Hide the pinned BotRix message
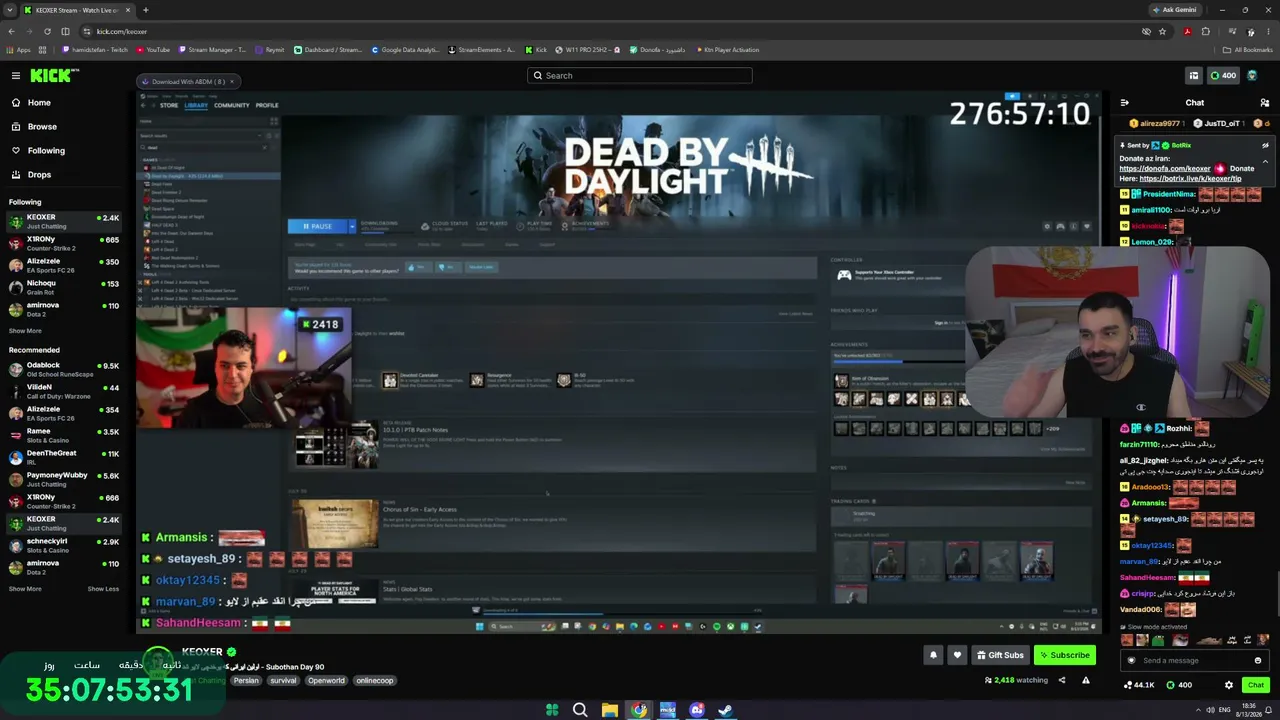This screenshot has height=720, width=1280. [x=1265, y=146]
